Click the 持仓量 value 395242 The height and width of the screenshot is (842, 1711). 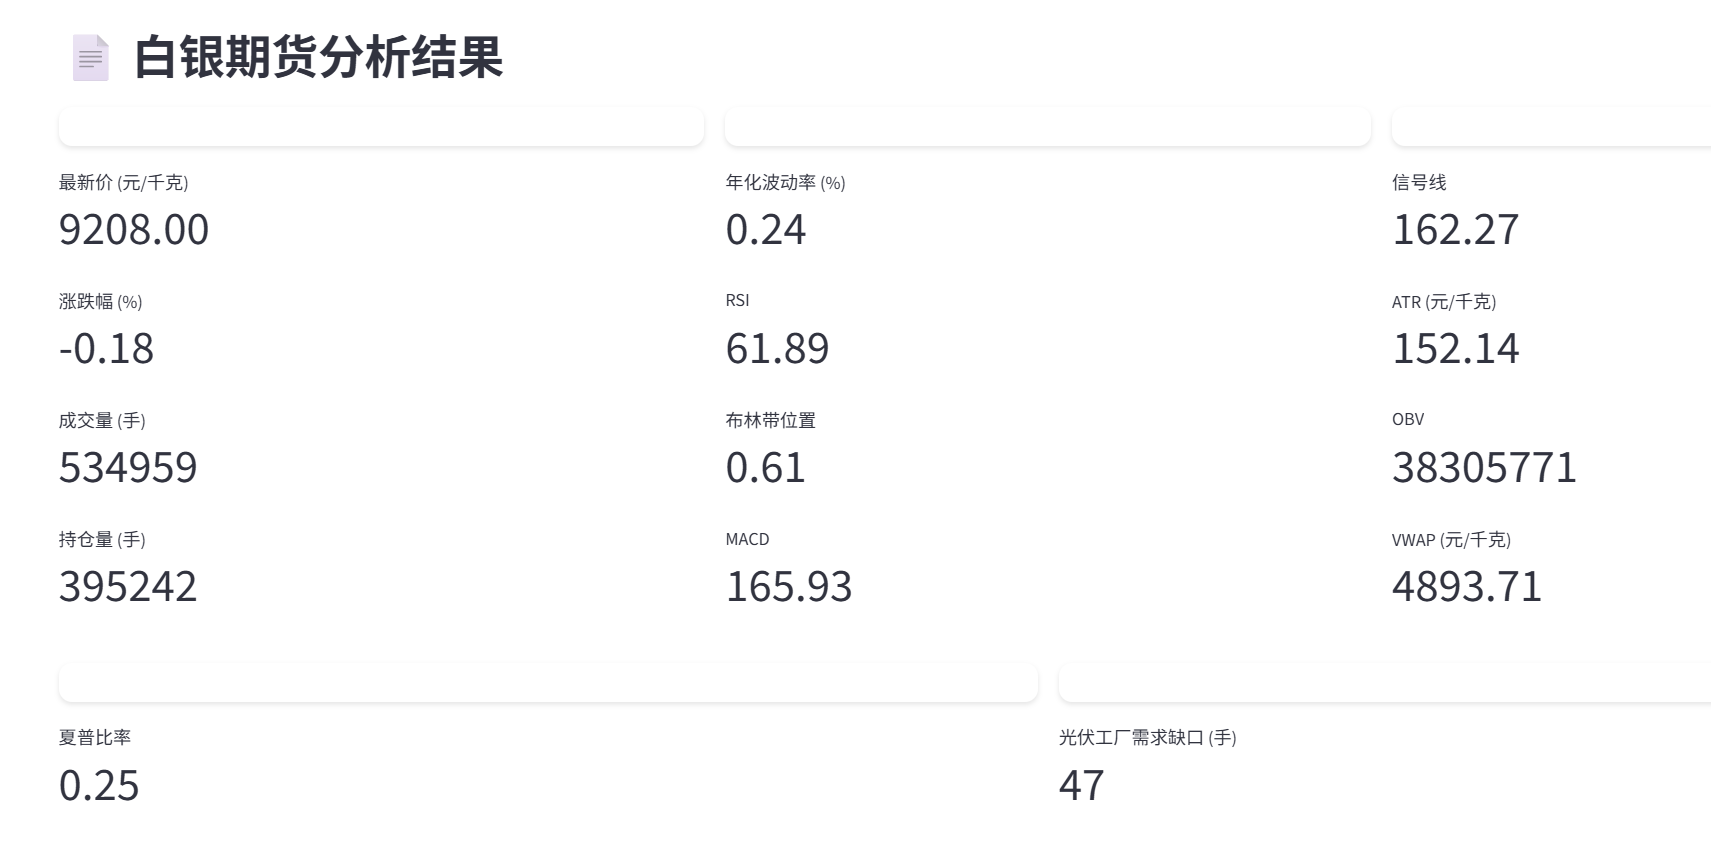click(x=128, y=588)
